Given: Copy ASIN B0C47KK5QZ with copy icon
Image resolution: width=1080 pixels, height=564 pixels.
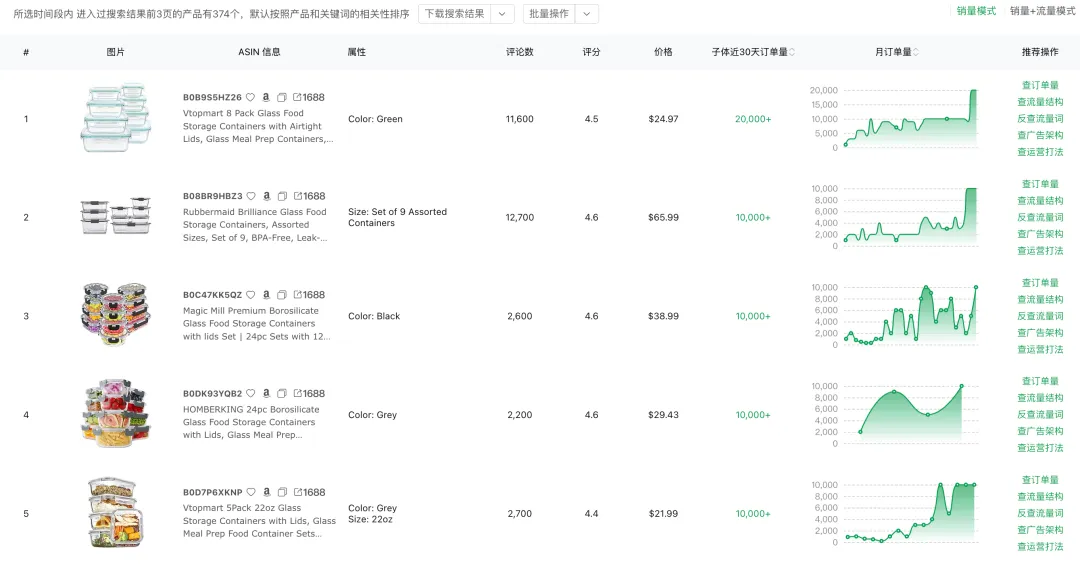Looking at the screenshot, I should click(282, 295).
